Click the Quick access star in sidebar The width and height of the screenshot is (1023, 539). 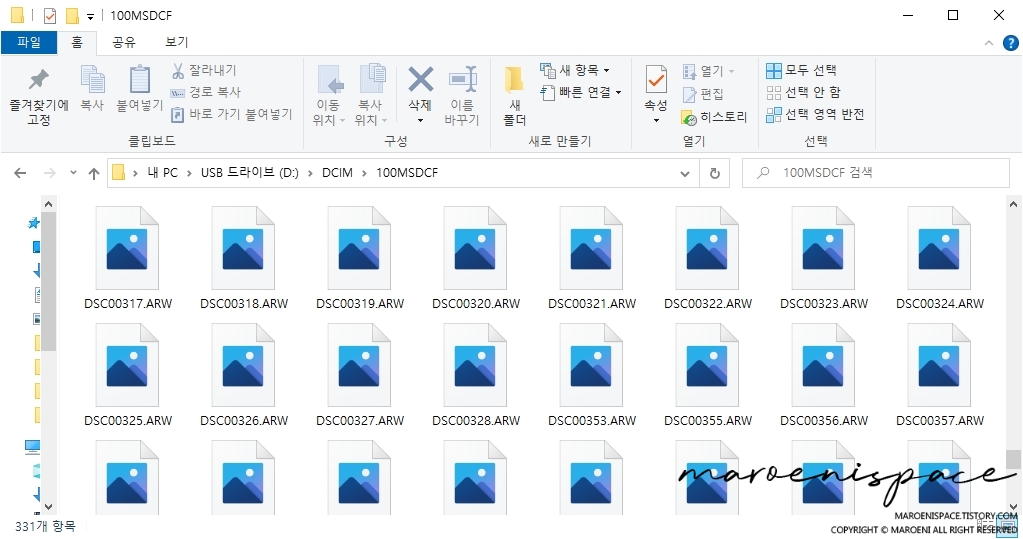click(33, 223)
